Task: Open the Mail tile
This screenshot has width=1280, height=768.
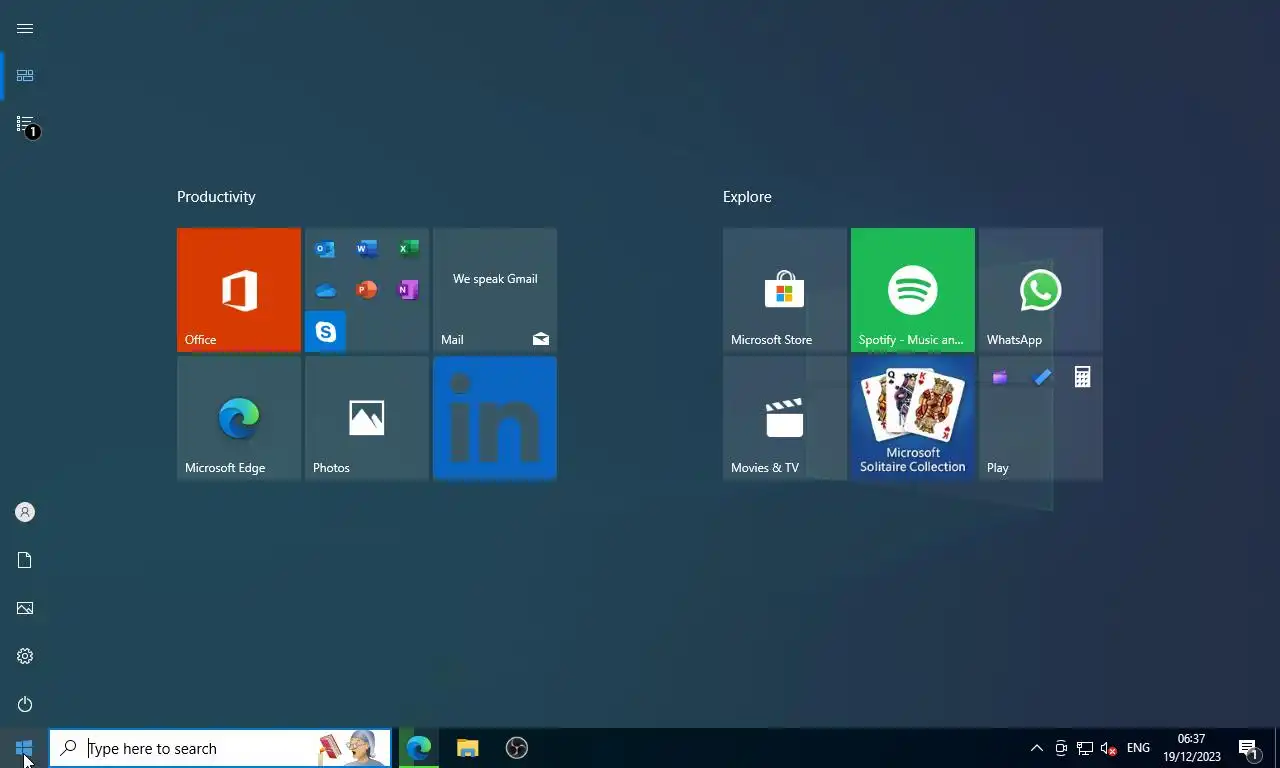Action: coord(495,290)
